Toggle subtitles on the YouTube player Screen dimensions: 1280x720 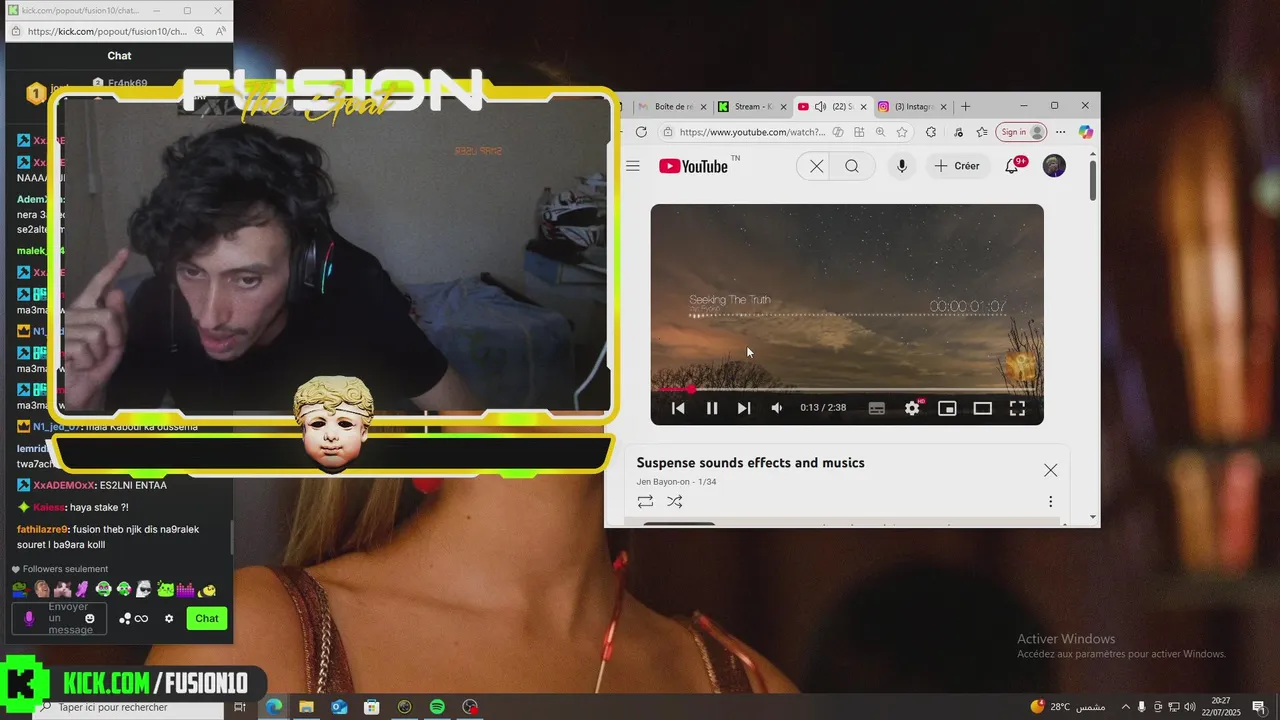[877, 408]
